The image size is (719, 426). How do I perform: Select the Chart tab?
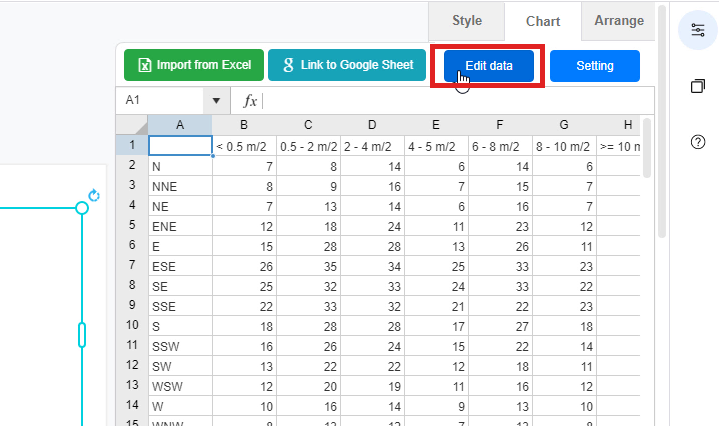(x=543, y=21)
